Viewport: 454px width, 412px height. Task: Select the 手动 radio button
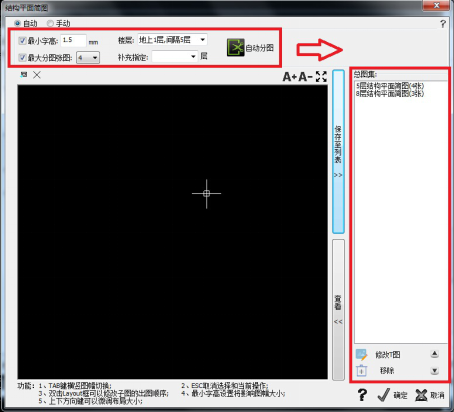50,23
